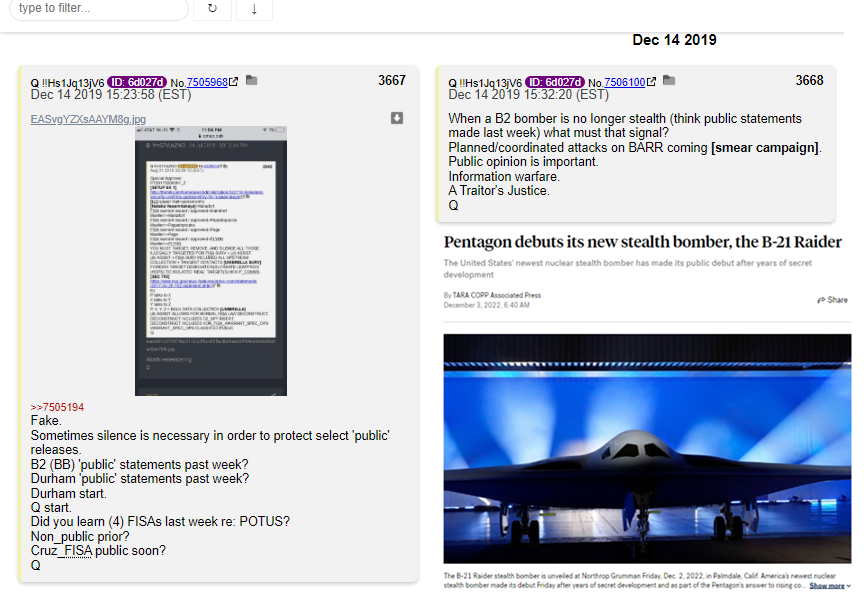
Task: Click the Dec 14 2019 date heading
Action: [674, 40]
